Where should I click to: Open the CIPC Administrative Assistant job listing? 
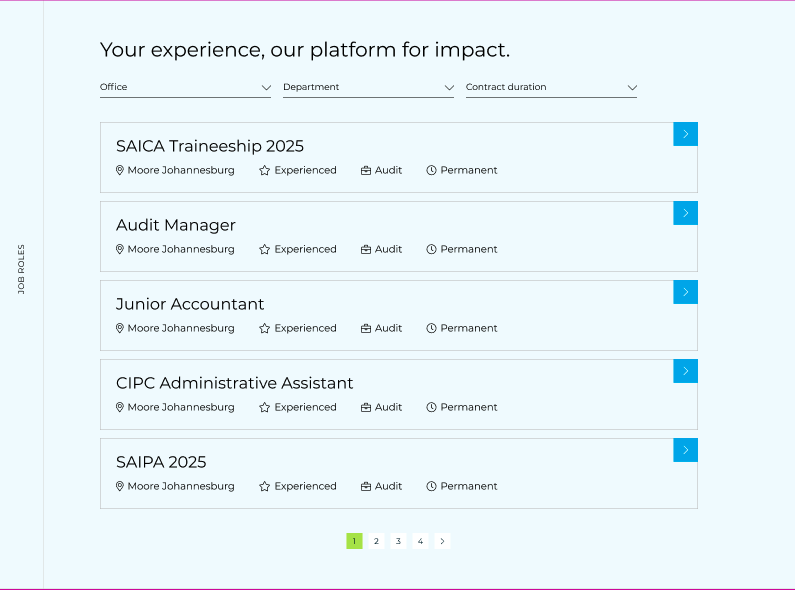coord(235,383)
